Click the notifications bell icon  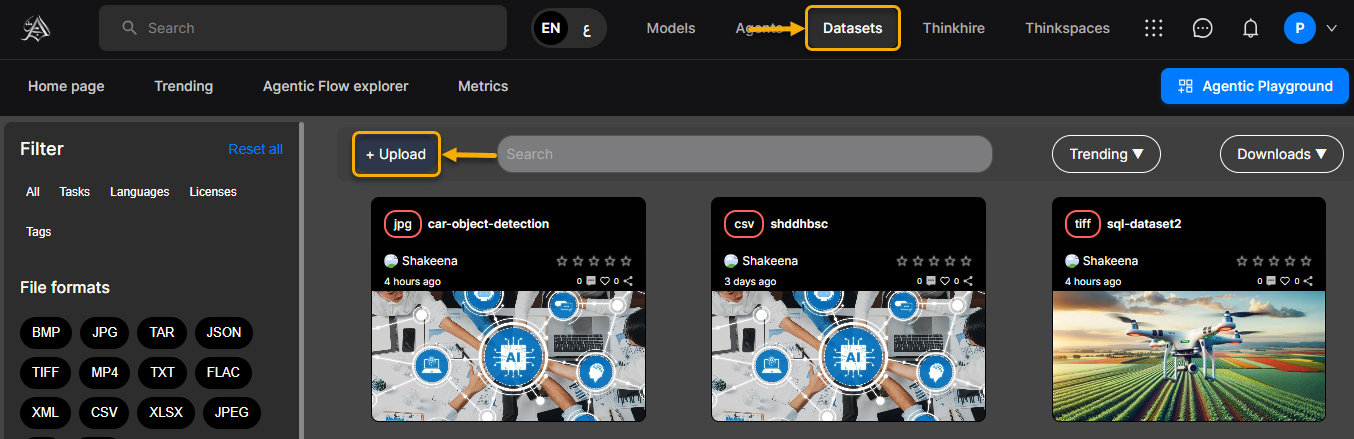[1250, 28]
